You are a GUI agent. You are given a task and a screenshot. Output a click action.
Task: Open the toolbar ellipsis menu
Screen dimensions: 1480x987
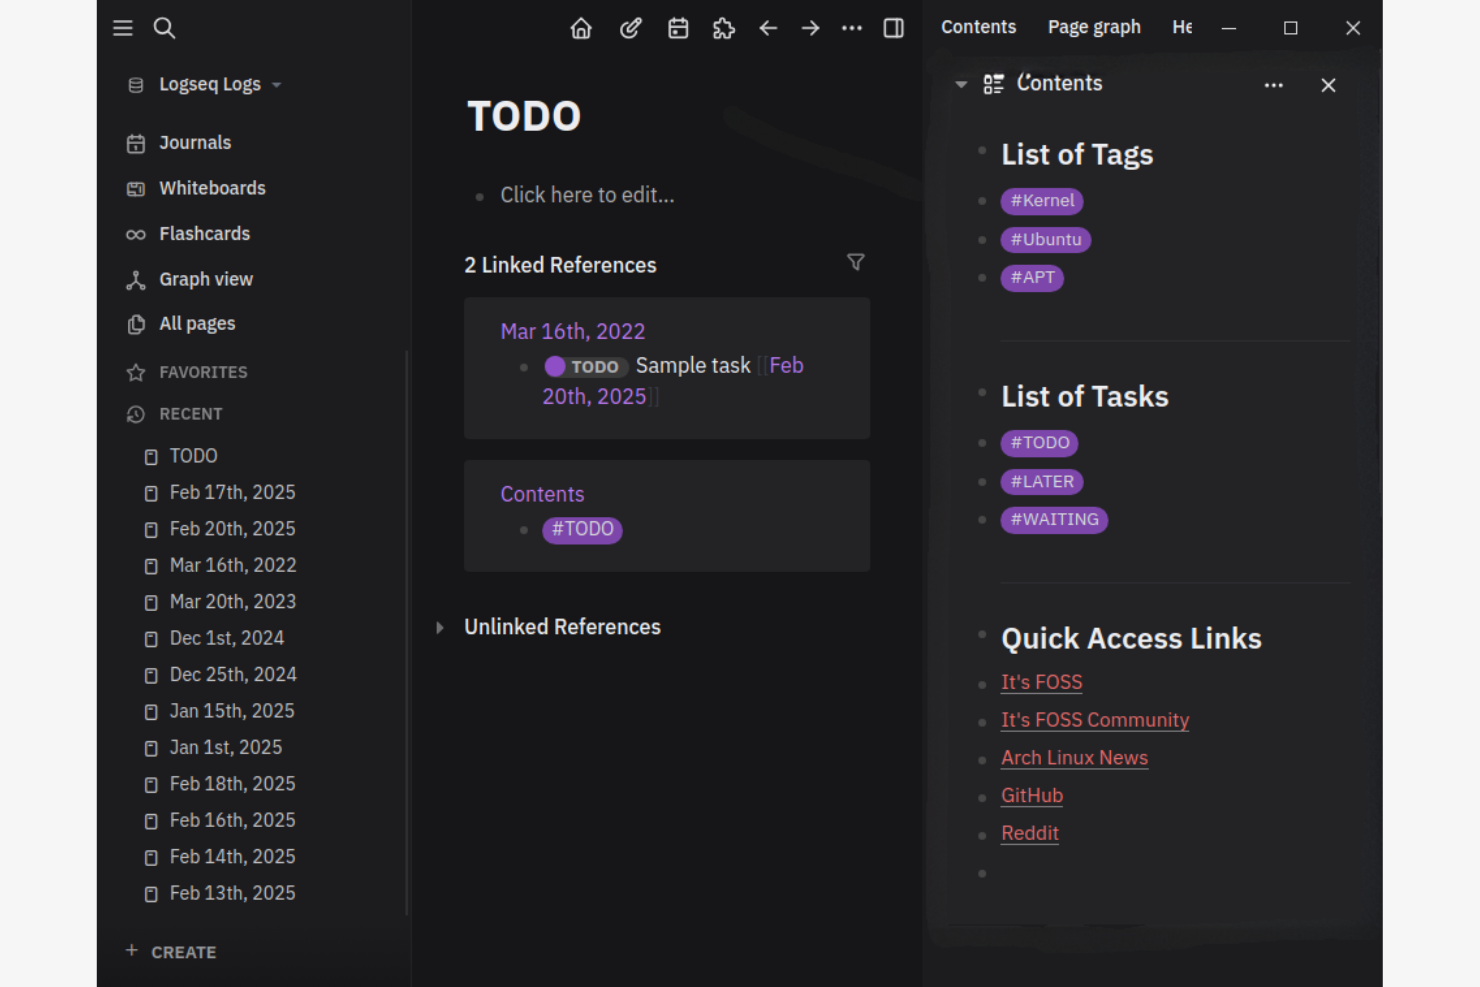(x=852, y=28)
